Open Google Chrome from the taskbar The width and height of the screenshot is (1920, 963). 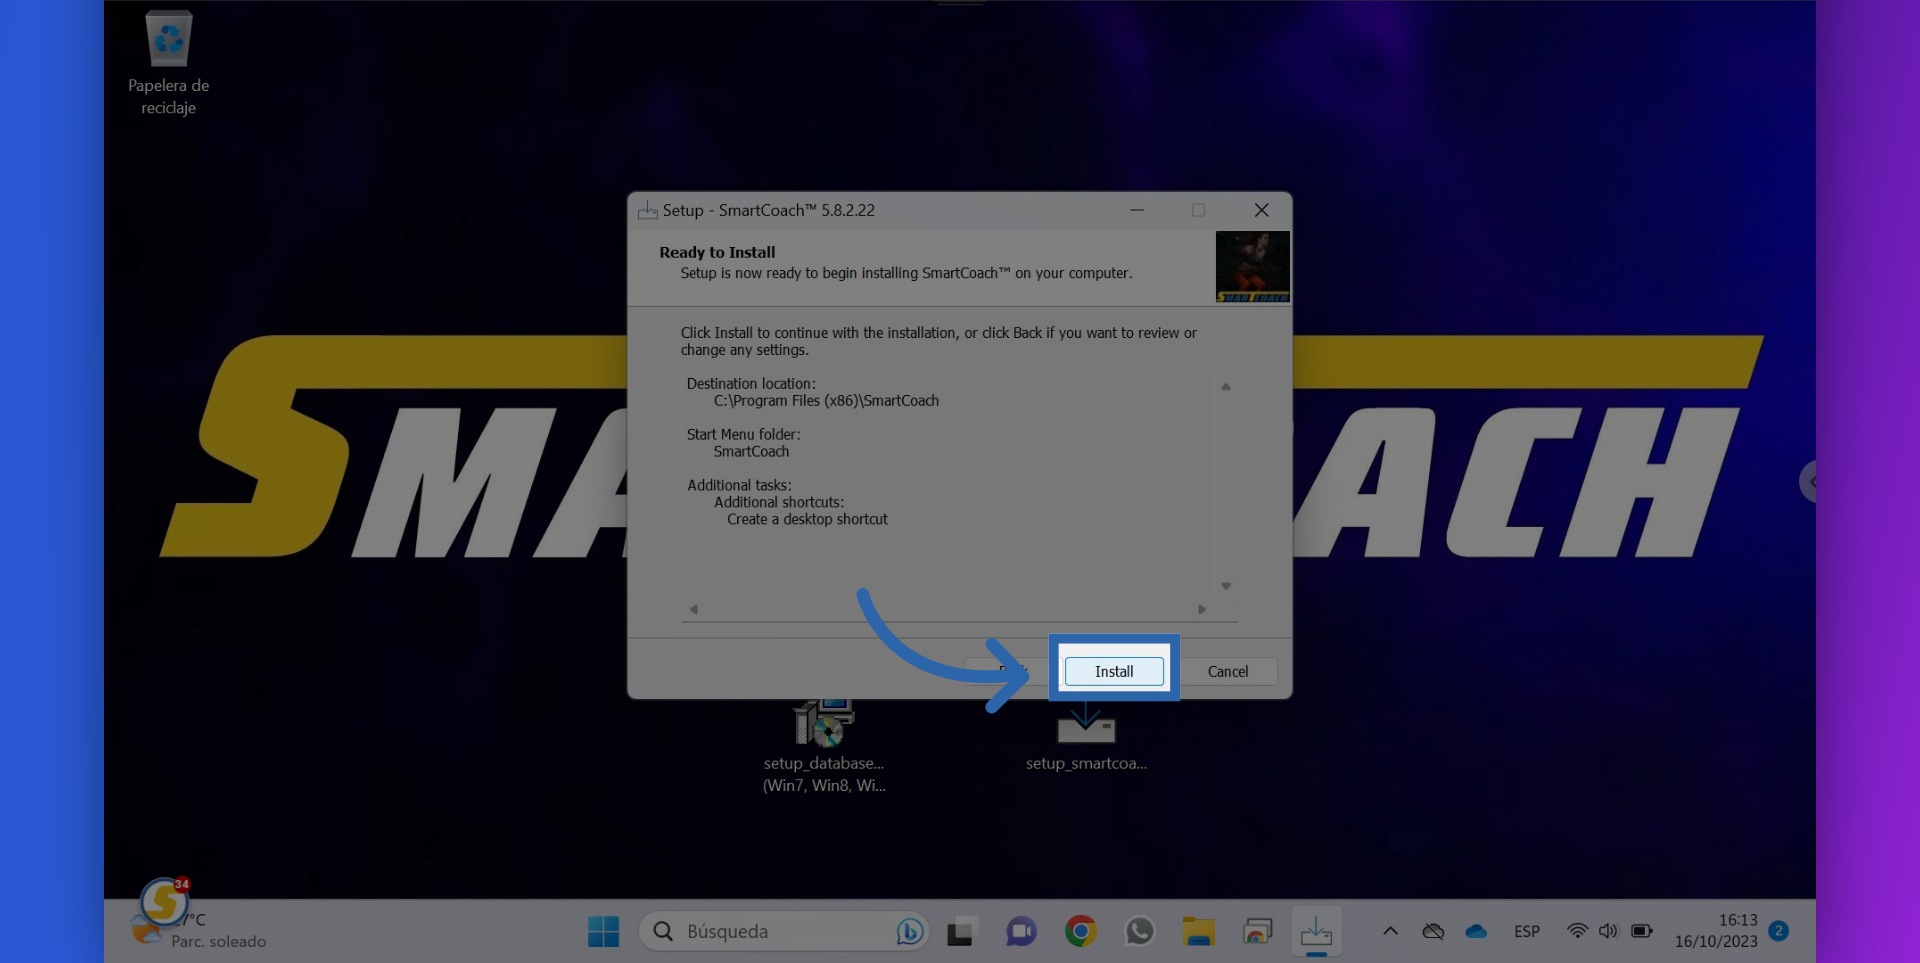(x=1080, y=931)
